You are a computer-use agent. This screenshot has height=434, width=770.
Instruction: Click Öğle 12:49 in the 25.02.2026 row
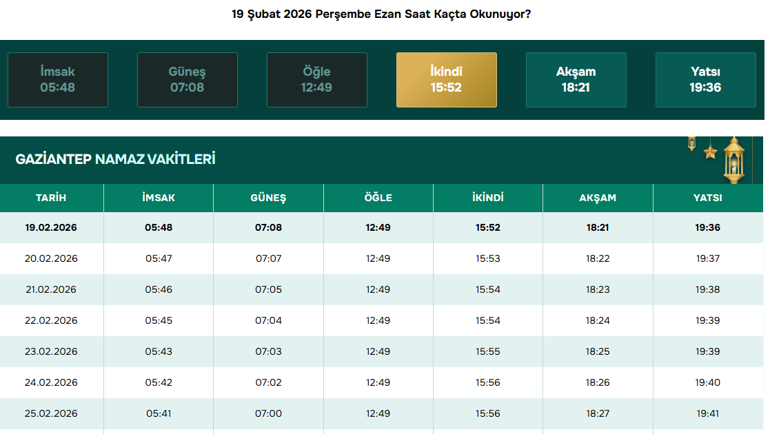(x=378, y=413)
